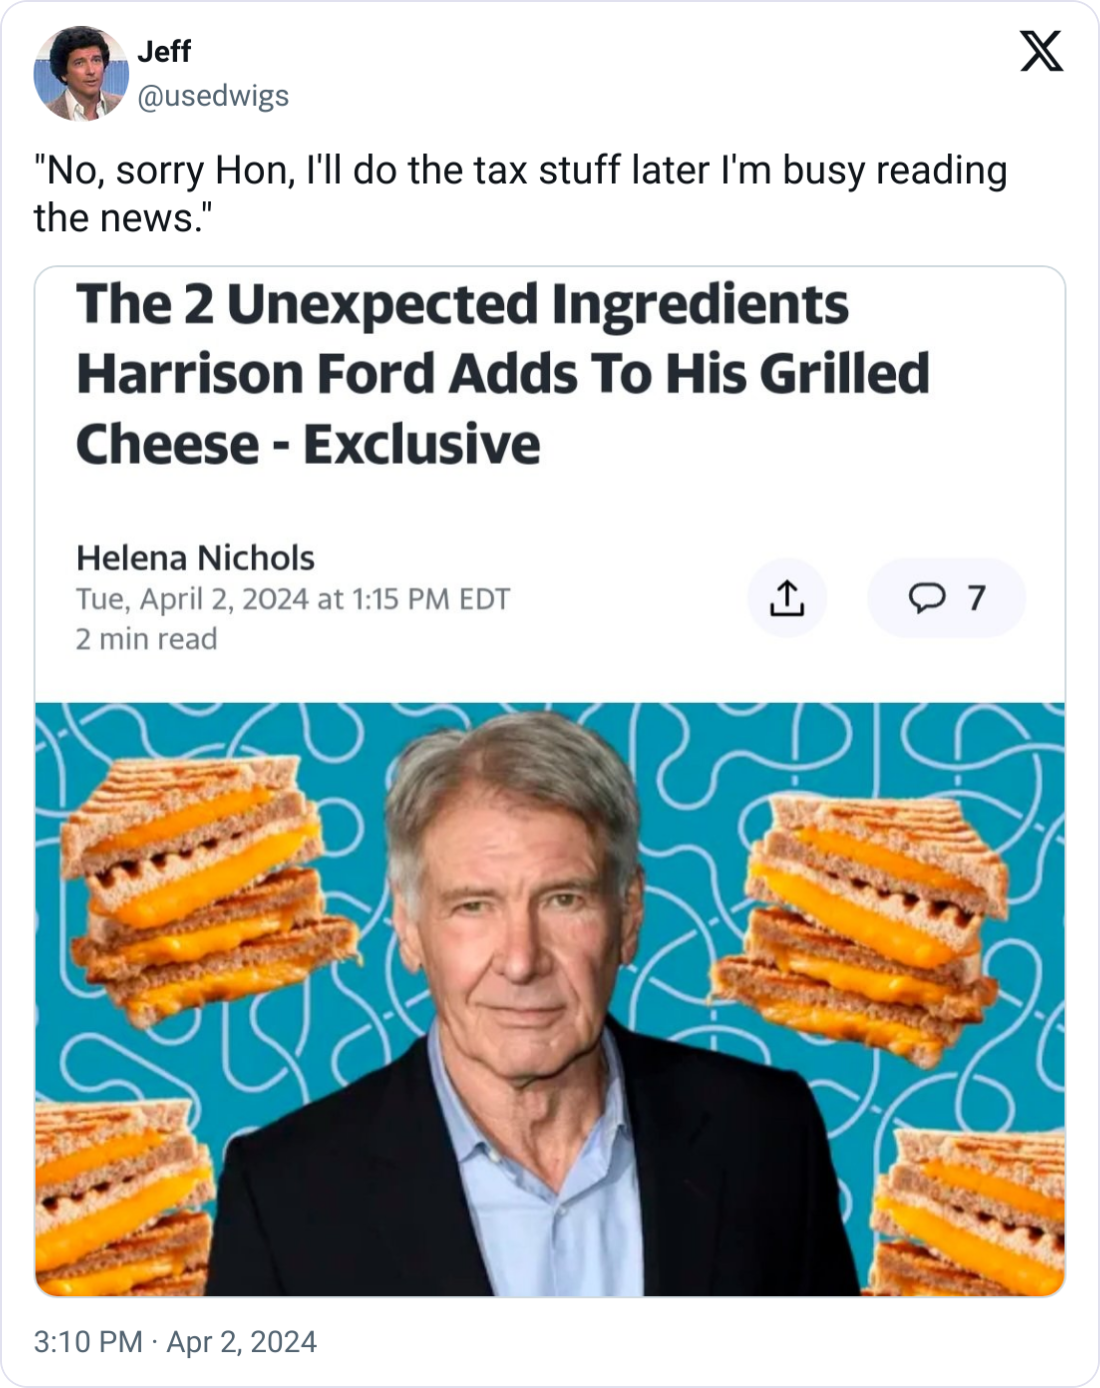Click the "2 min read" label
The height and width of the screenshot is (1388, 1100).
(x=146, y=639)
